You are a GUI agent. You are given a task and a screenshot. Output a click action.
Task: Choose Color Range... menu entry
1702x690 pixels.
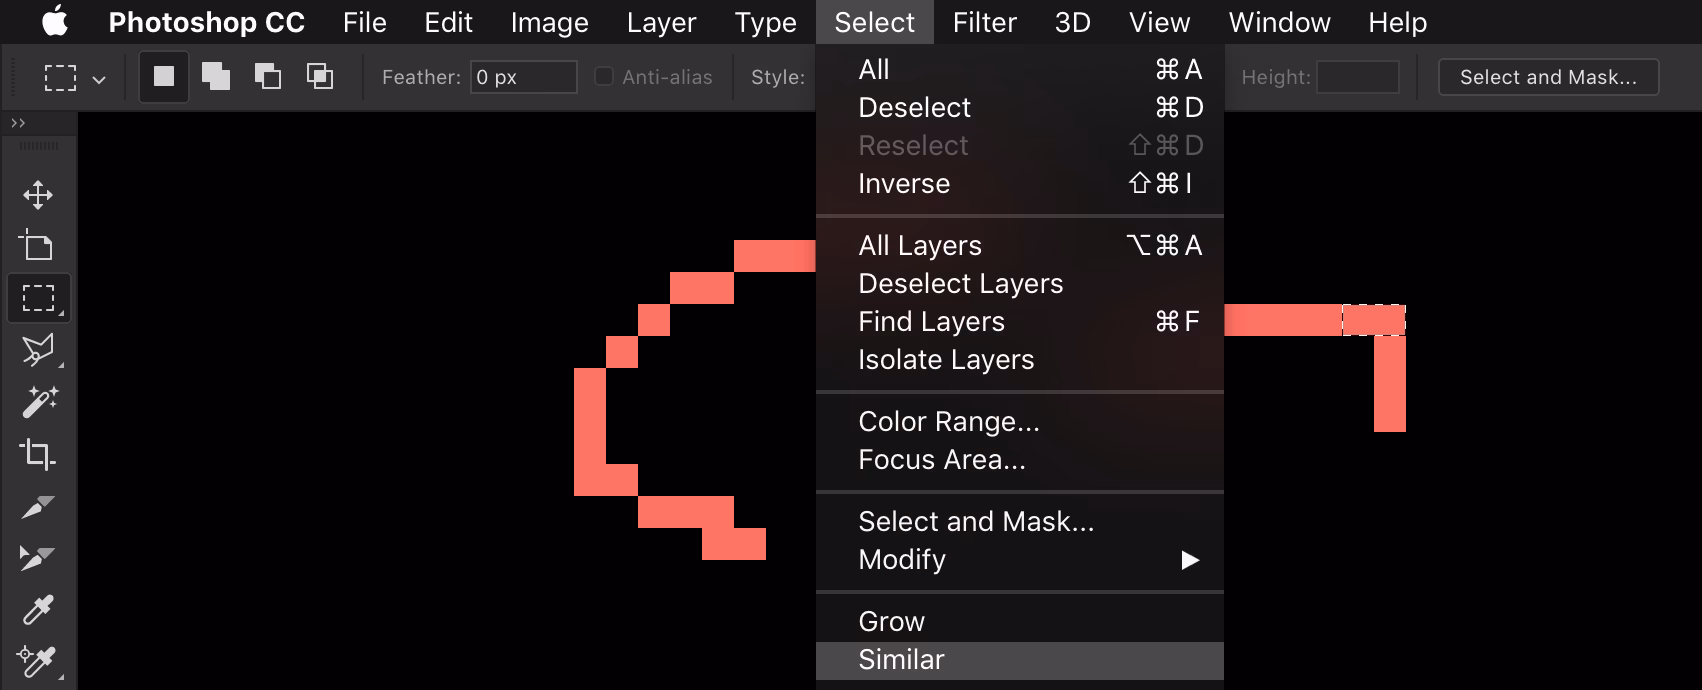coord(1020,421)
